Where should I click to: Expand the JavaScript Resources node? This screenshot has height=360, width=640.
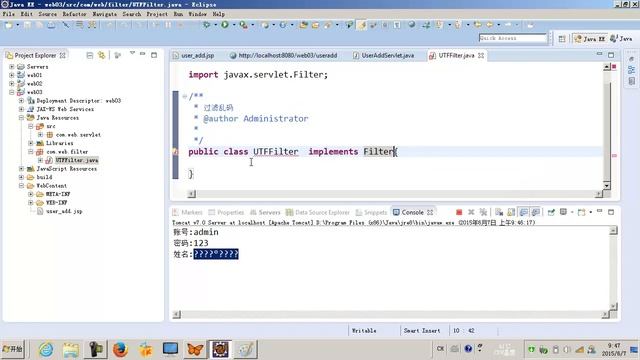pos(21,169)
